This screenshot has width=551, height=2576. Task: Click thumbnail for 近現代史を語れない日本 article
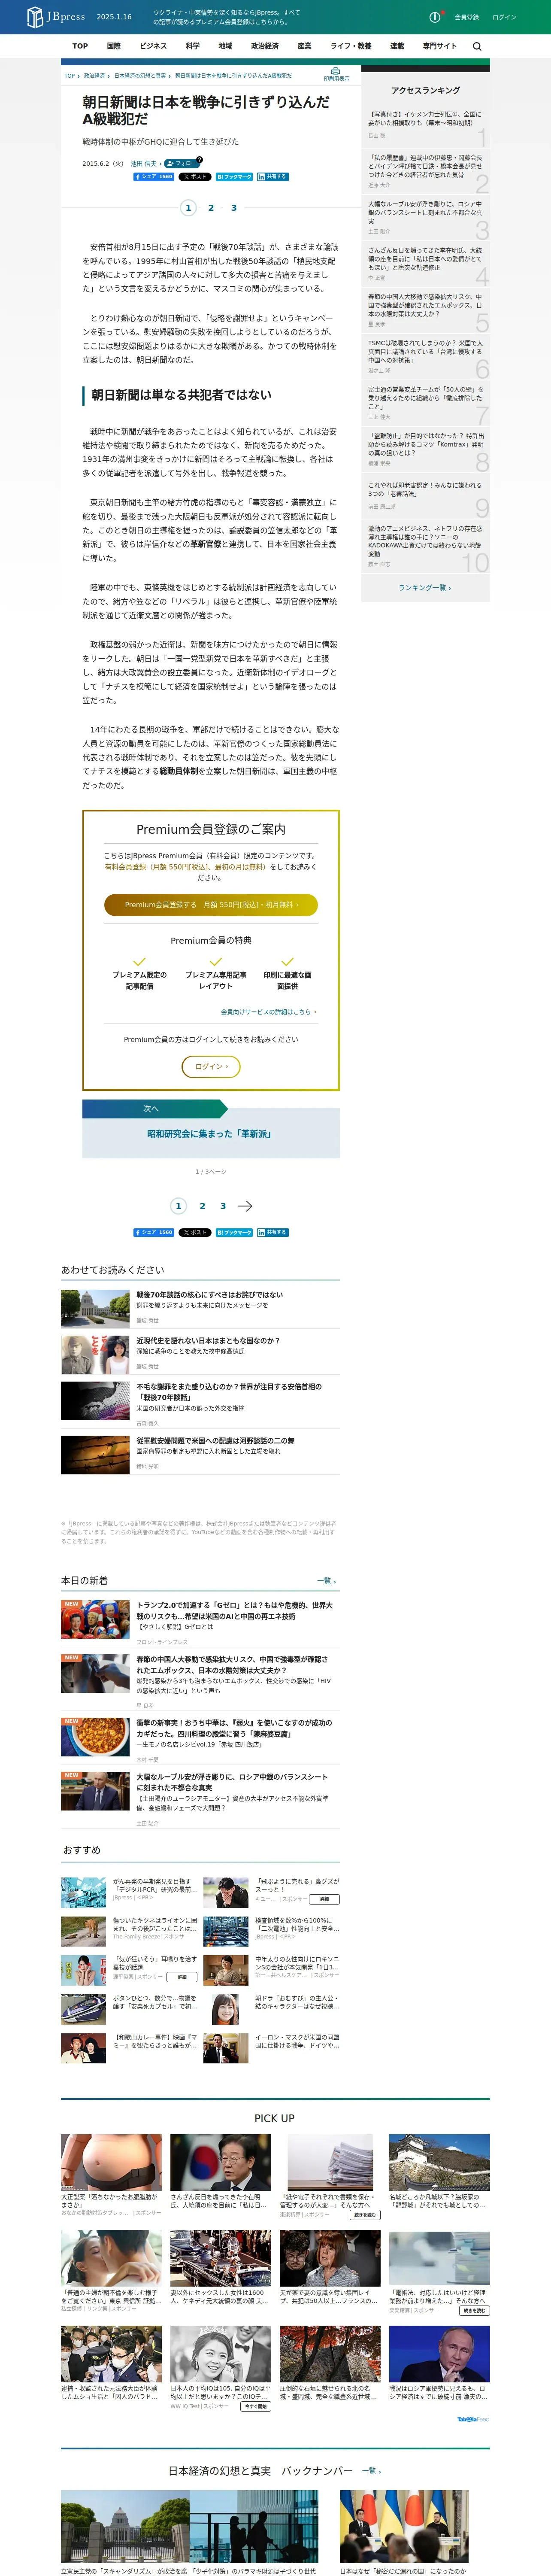[95, 1354]
